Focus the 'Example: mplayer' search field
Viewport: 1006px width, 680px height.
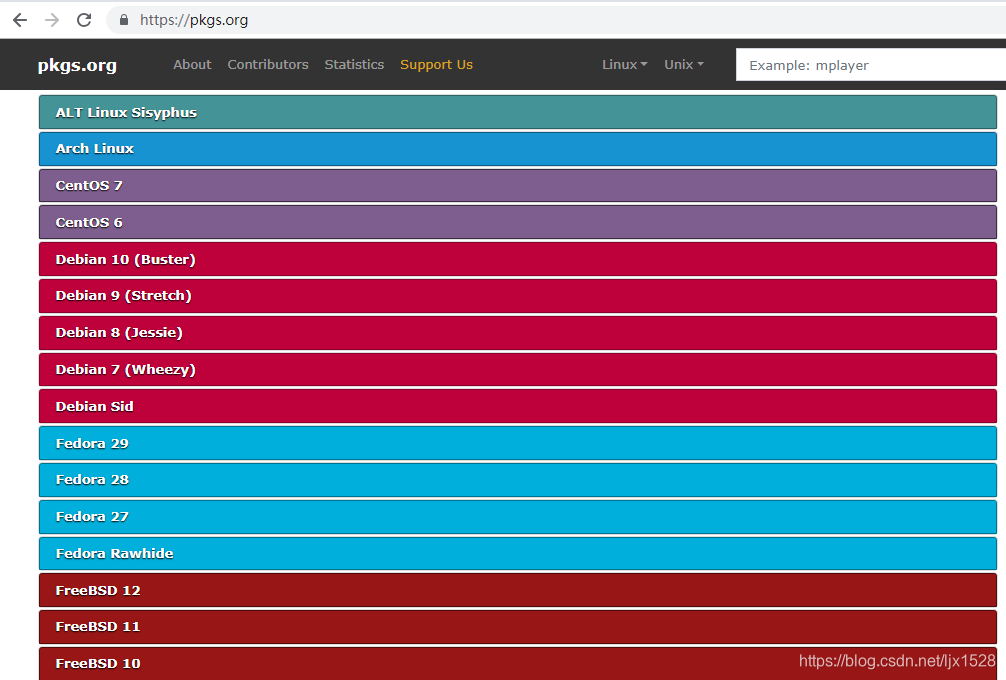pyautogui.click(x=871, y=65)
